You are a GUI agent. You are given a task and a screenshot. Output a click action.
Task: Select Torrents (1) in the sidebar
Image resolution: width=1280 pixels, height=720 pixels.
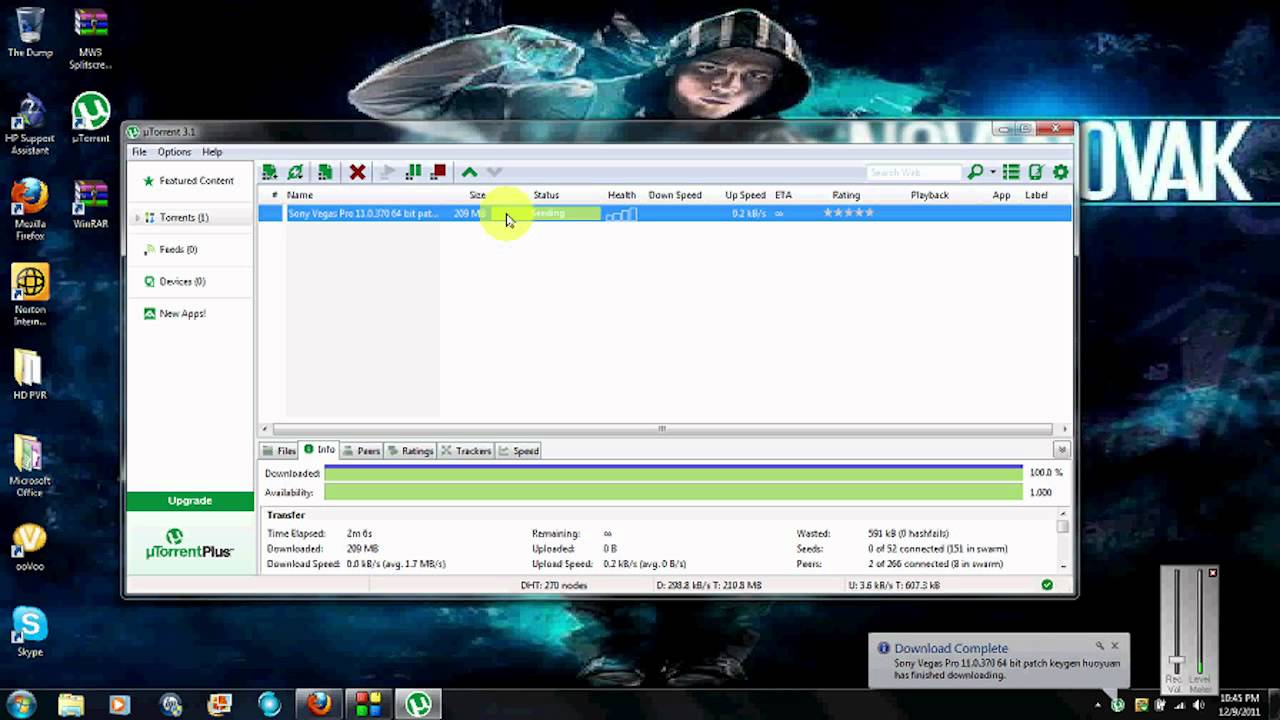[184, 217]
